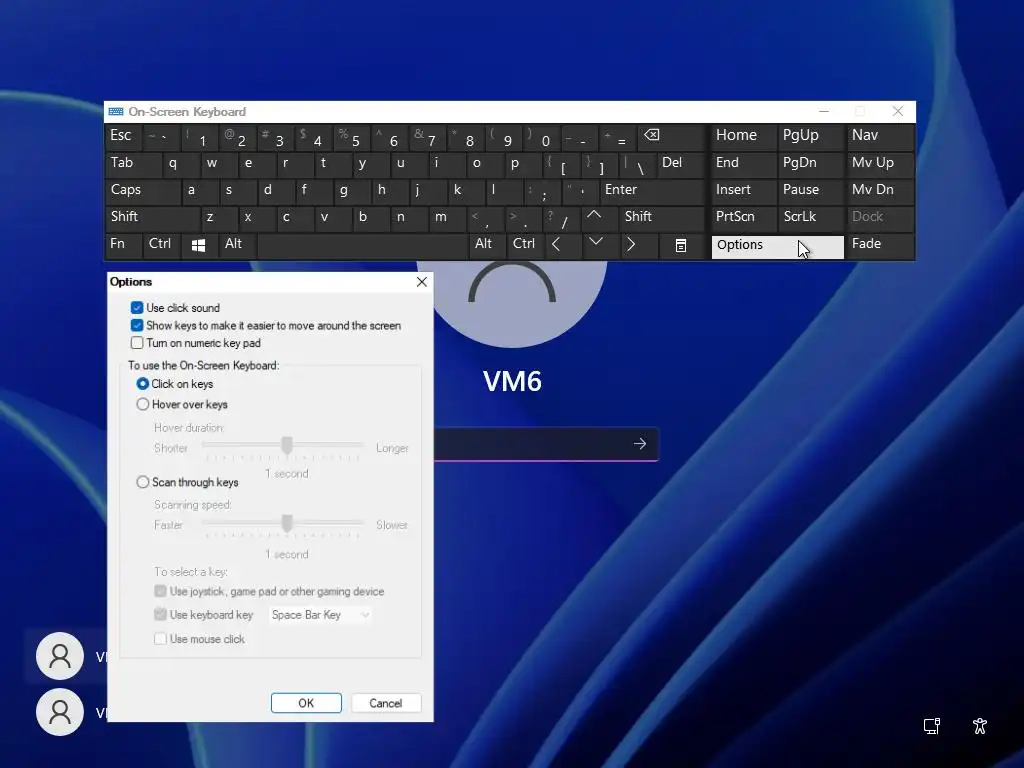
Task: Close the Options dialog with the X
Action: (422, 281)
